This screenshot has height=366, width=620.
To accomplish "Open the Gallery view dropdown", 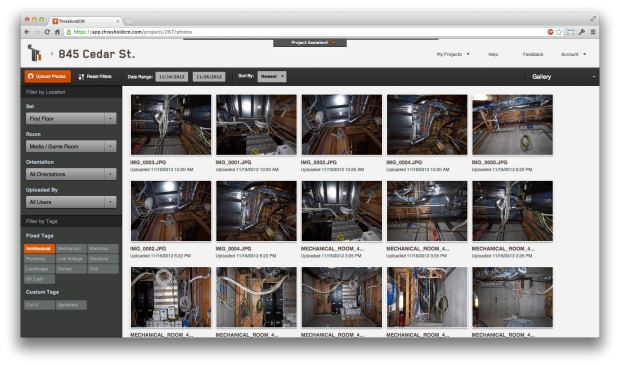I will pyautogui.click(x=562, y=77).
